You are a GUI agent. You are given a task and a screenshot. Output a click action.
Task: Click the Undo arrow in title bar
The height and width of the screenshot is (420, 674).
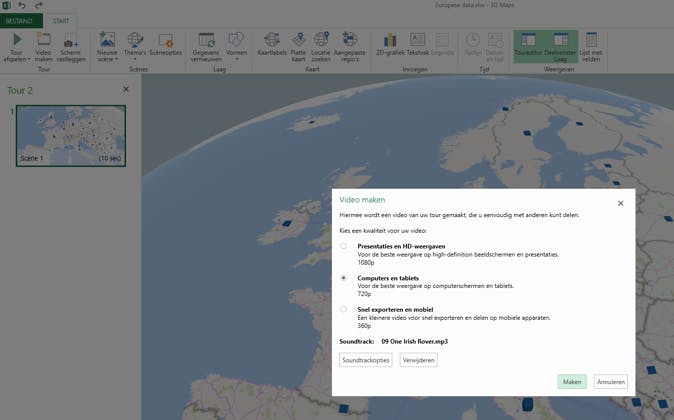click(x=21, y=5)
